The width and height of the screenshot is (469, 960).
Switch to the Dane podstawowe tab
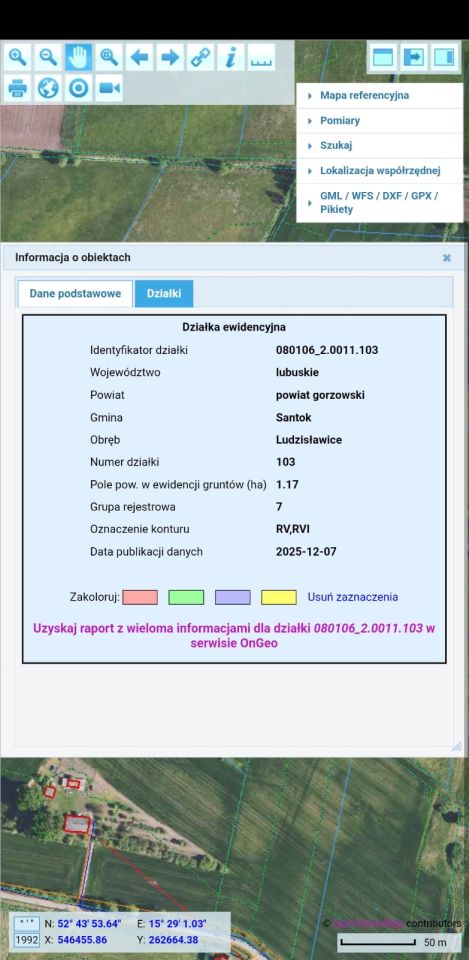[75, 293]
